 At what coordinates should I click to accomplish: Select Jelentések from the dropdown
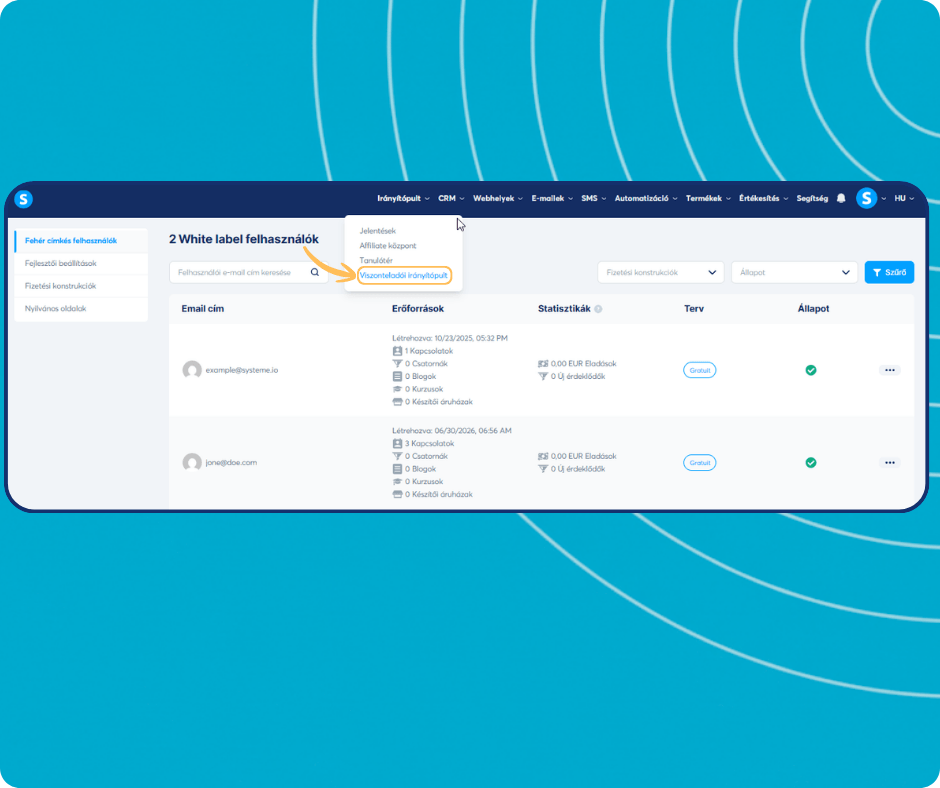pos(378,231)
